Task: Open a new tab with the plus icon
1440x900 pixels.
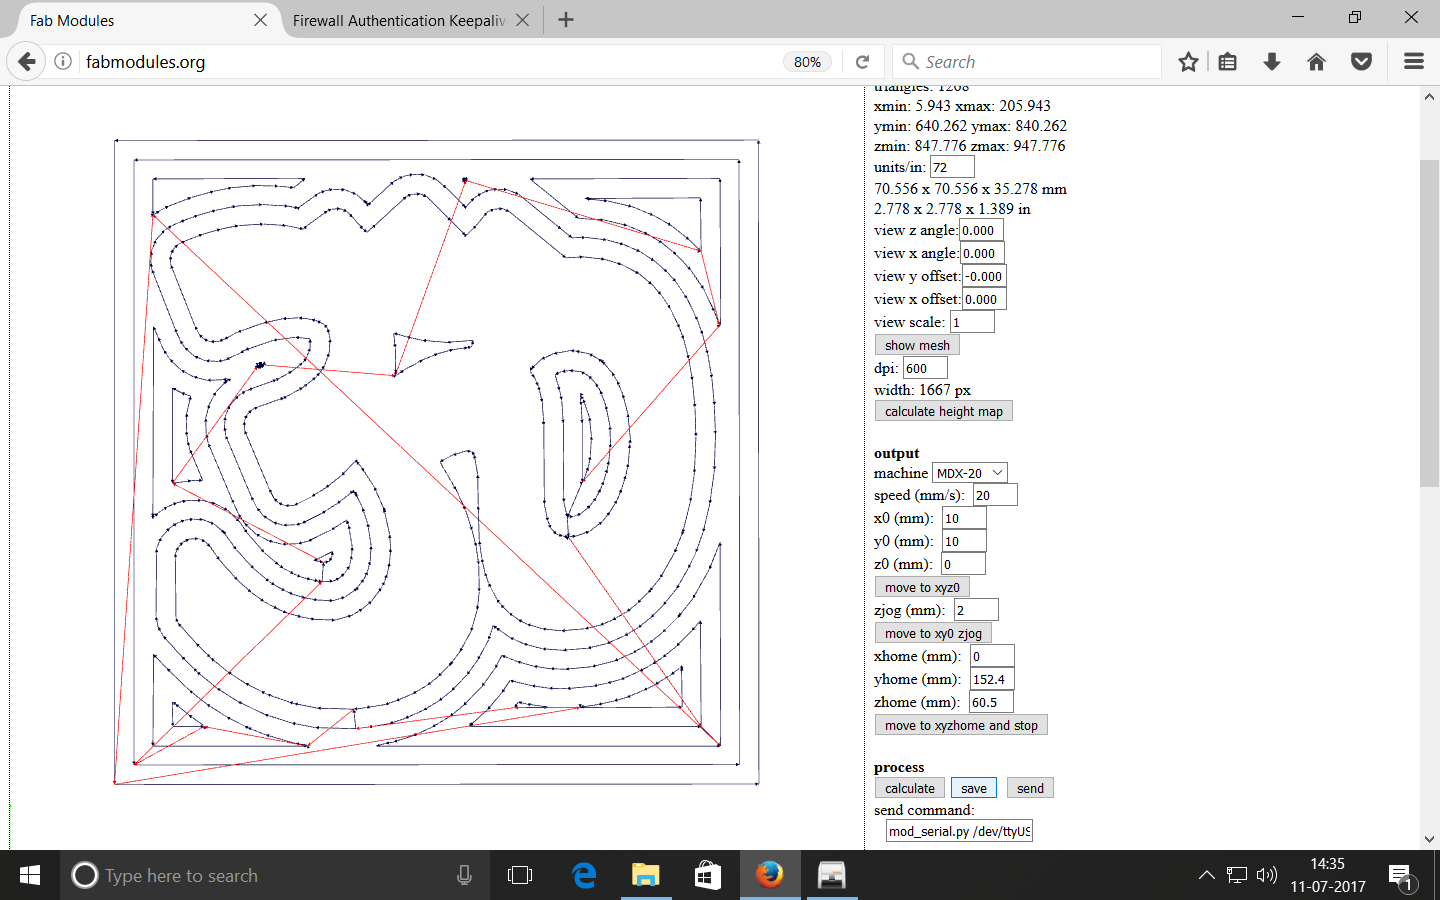Action: pos(566,20)
